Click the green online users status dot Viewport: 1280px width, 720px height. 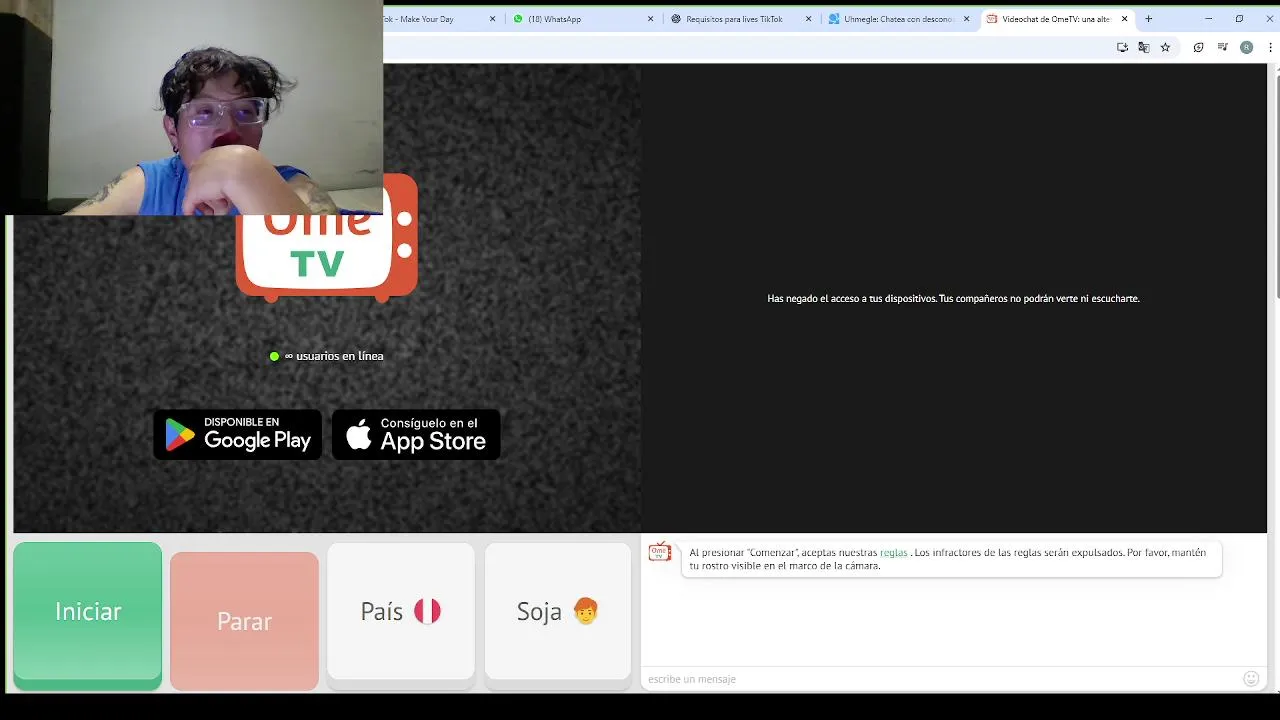(275, 356)
